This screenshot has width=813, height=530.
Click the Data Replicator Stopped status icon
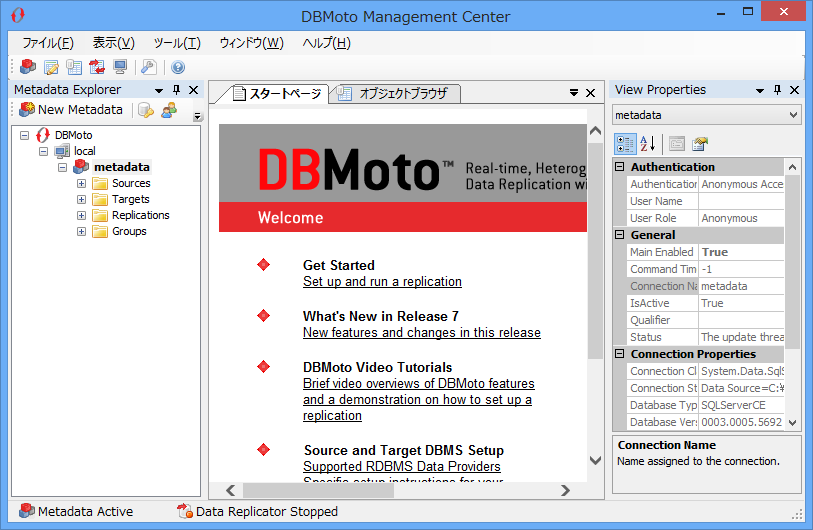coord(185,511)
